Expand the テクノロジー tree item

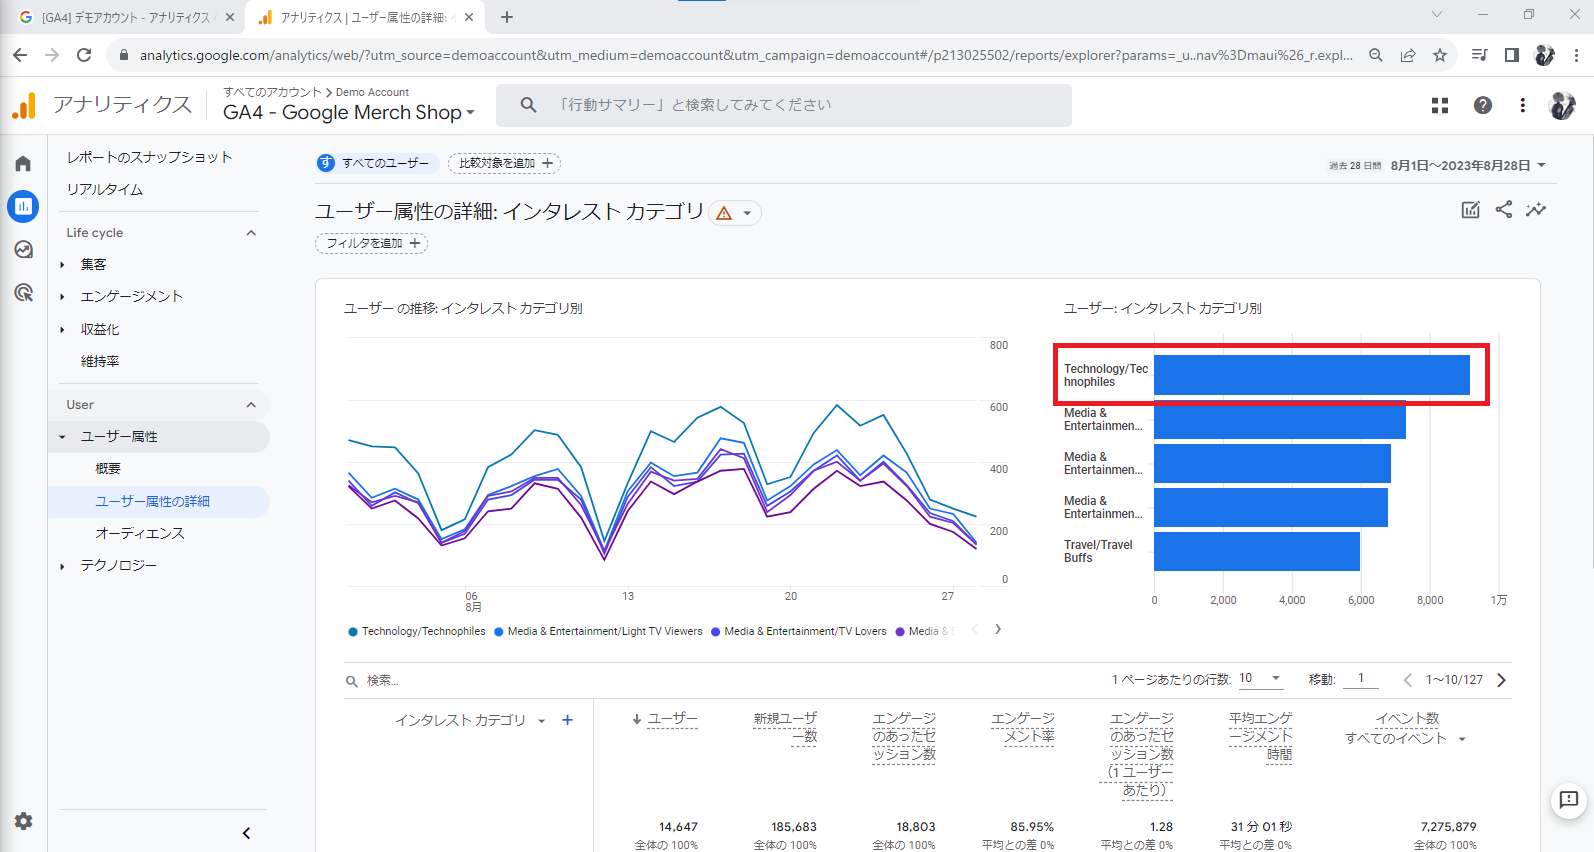click(x=62, y=566)
